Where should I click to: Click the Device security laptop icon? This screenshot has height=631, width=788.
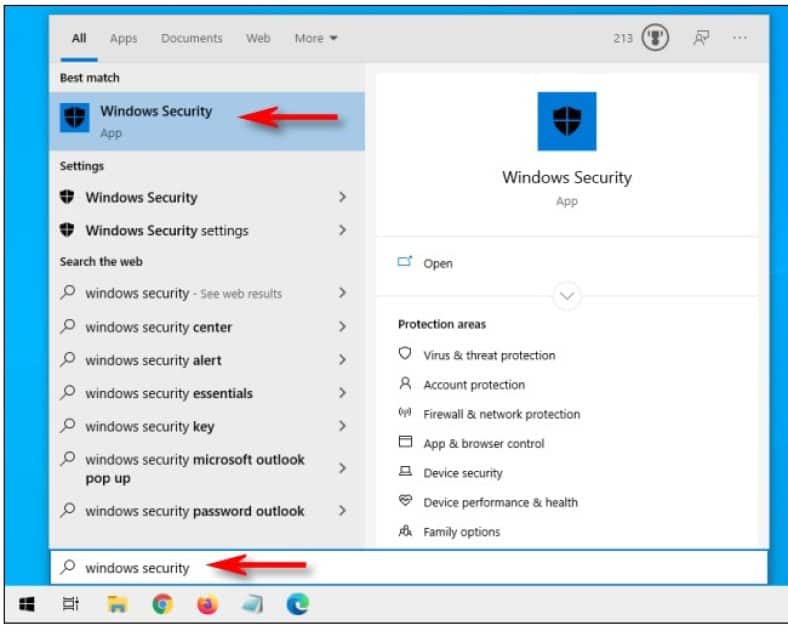point(405,471)
